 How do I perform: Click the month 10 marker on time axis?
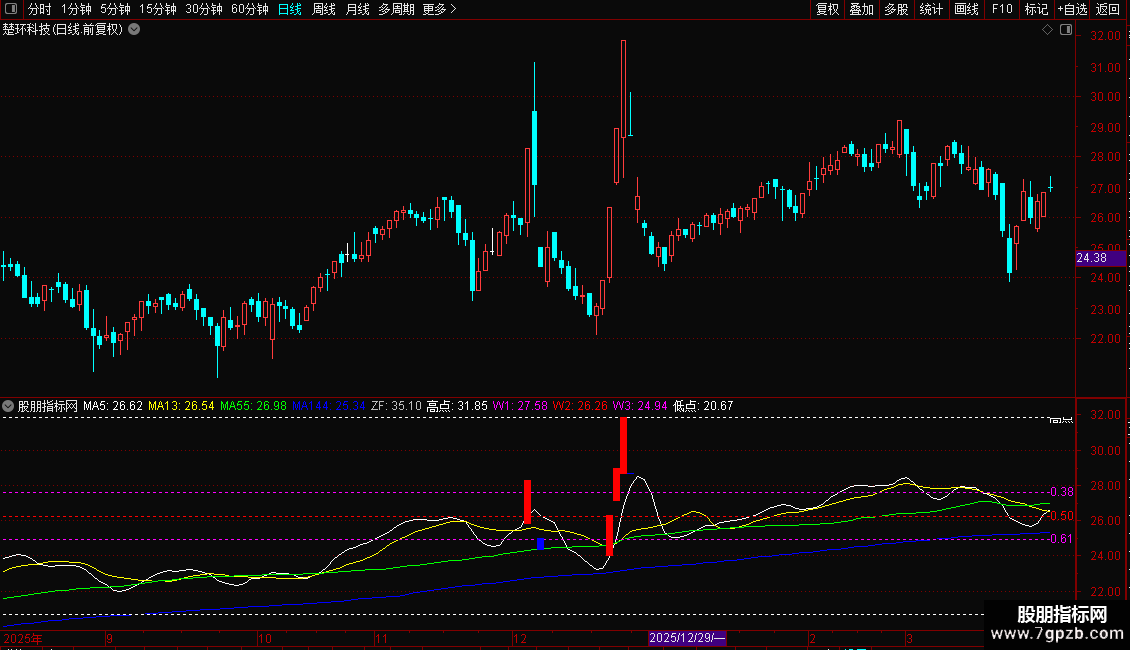264,638
